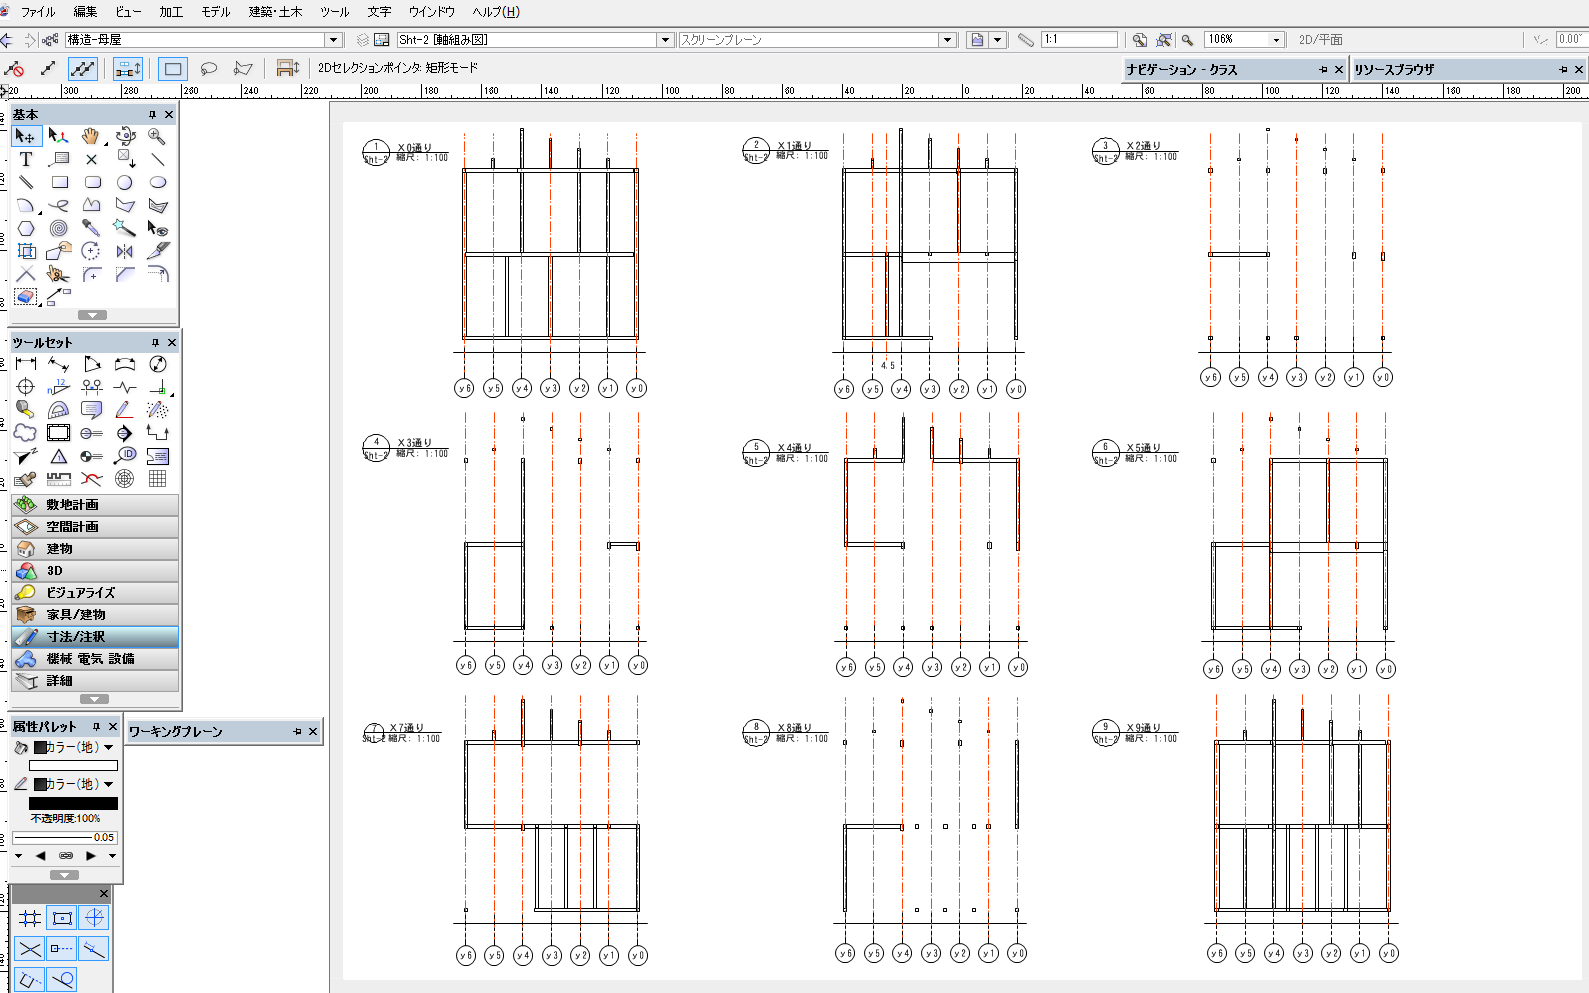The image size is (1589, 993).
Task: Select the Hexagon polygon tool
Action: (x=26, y=228)
